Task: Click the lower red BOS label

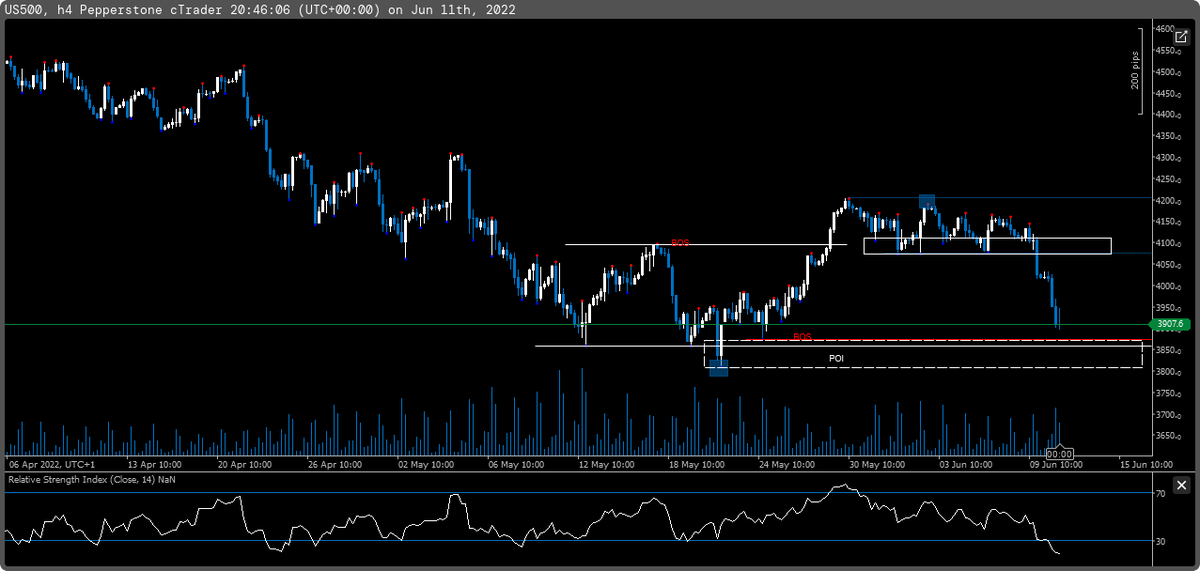Action: pyautogui.click(x=802, y=337)
